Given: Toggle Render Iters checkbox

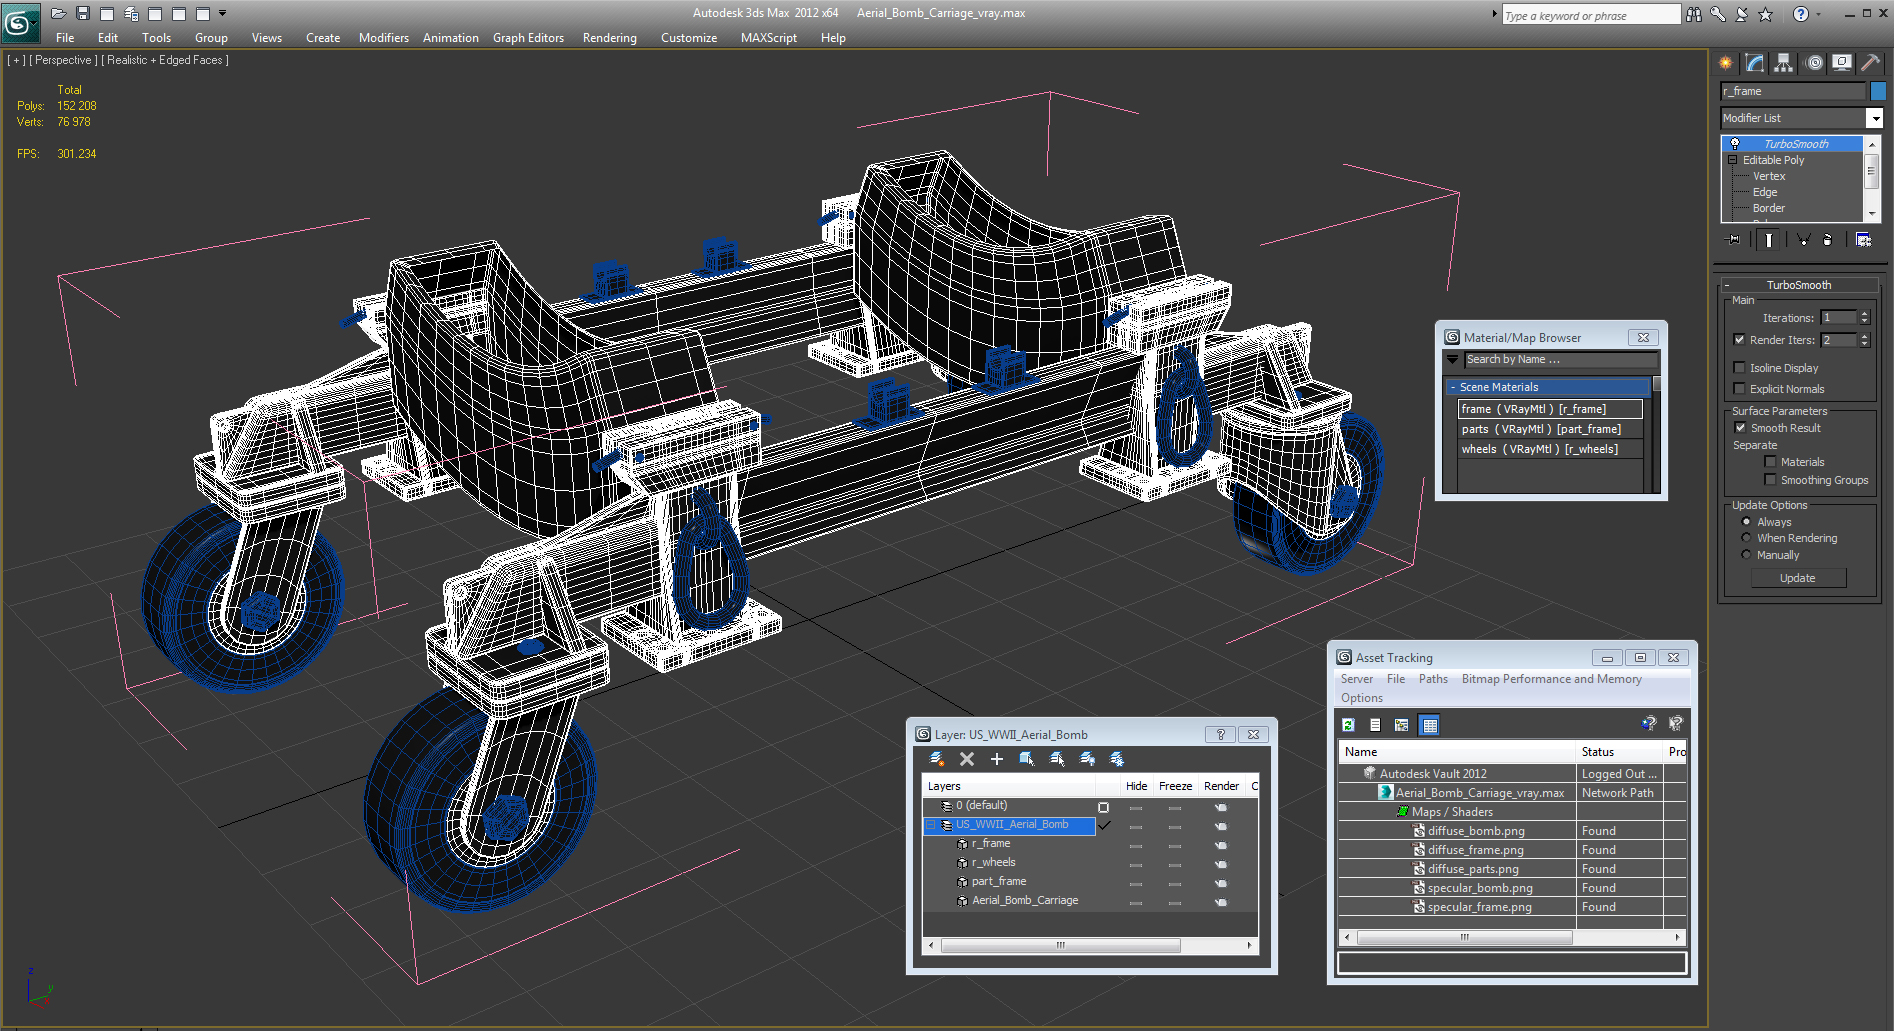Looking at the screenshot, I should click(1740, 340).
